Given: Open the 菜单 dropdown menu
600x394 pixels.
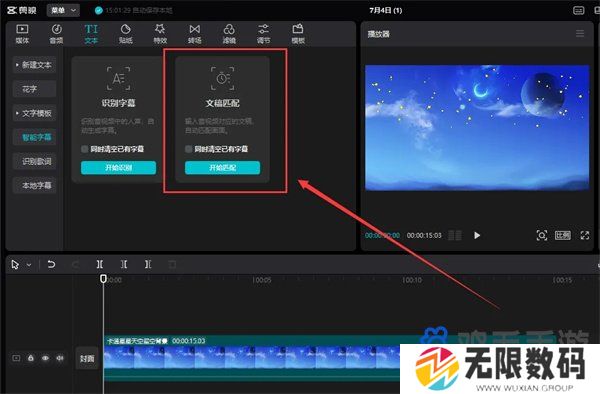Looking at the screenshot, I should click(63, 10).
